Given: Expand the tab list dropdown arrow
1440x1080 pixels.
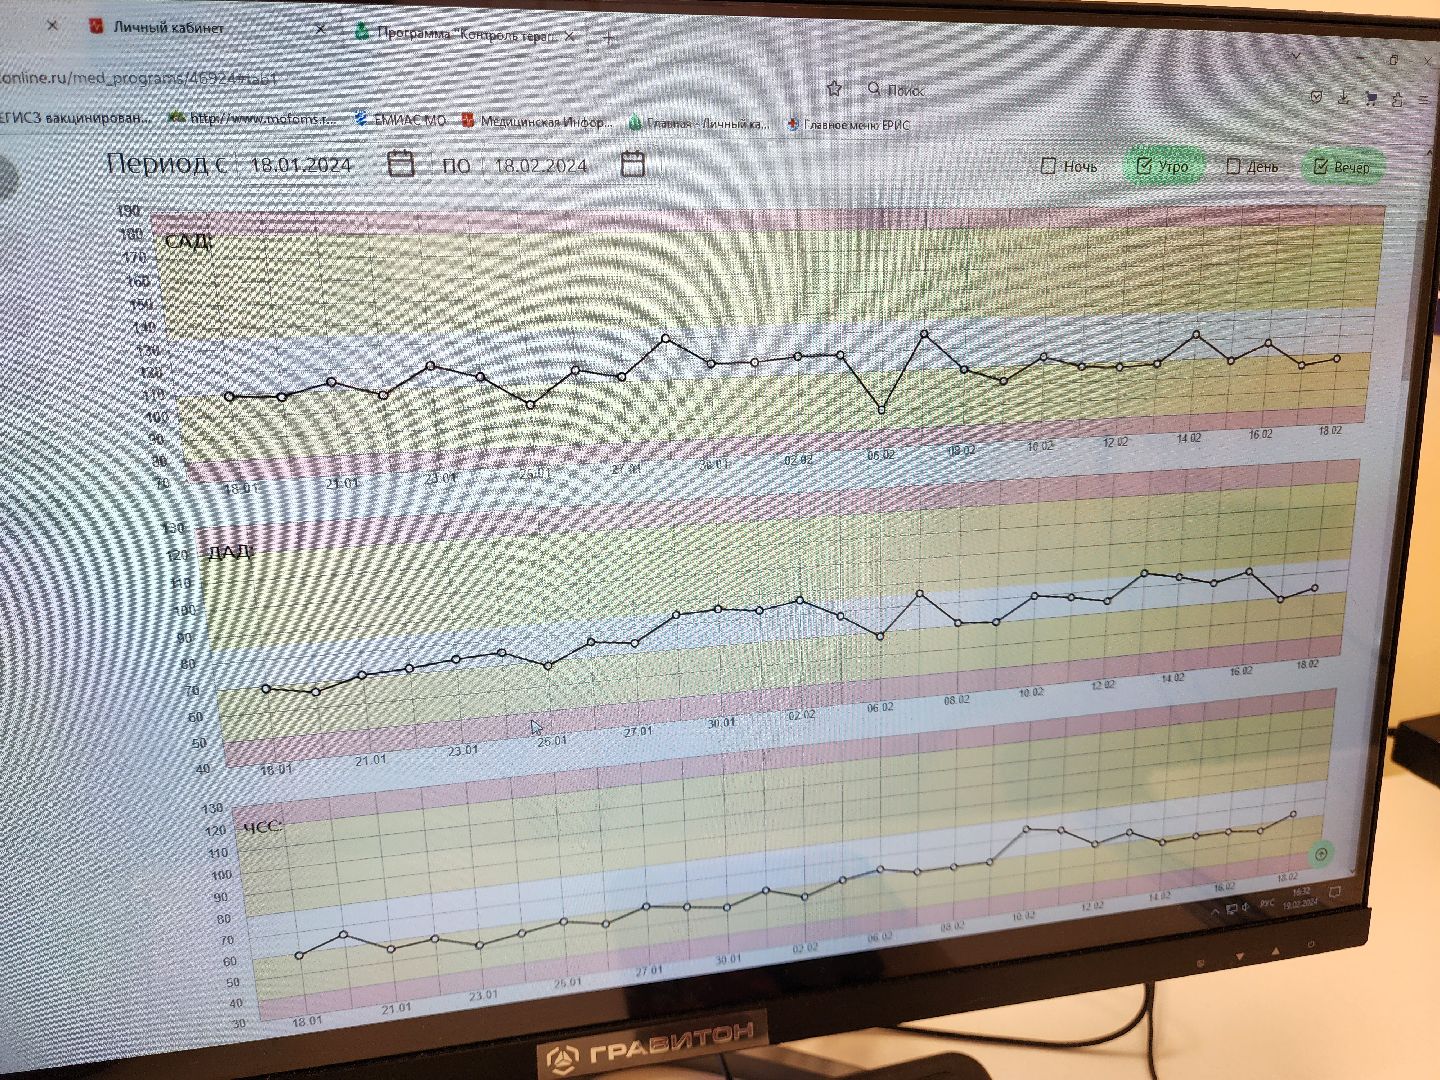Looking at the screenshot, I should click(1297, 56).
